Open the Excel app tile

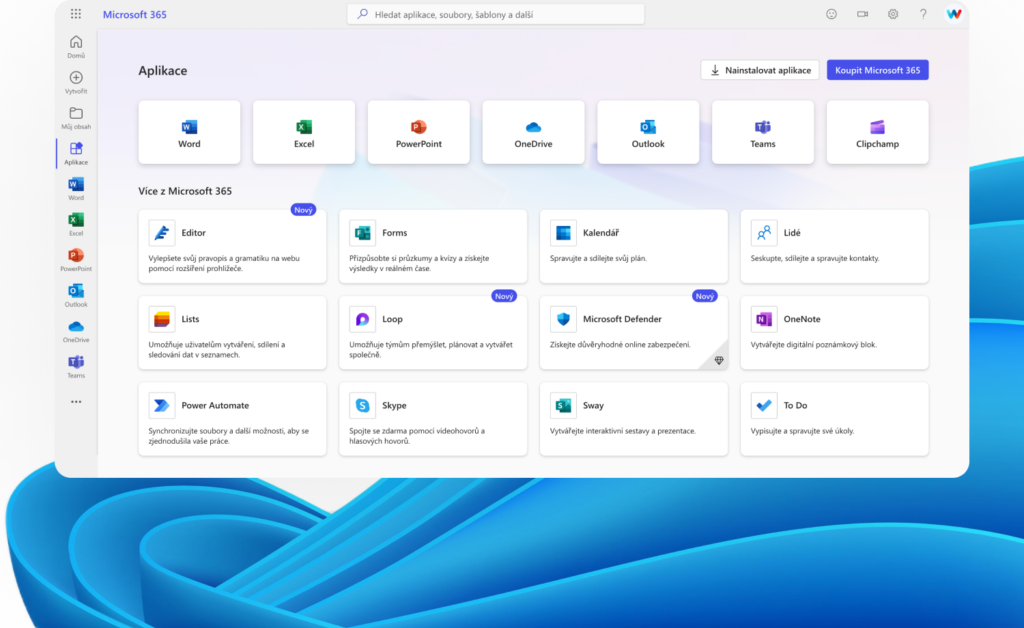(304, 132)
